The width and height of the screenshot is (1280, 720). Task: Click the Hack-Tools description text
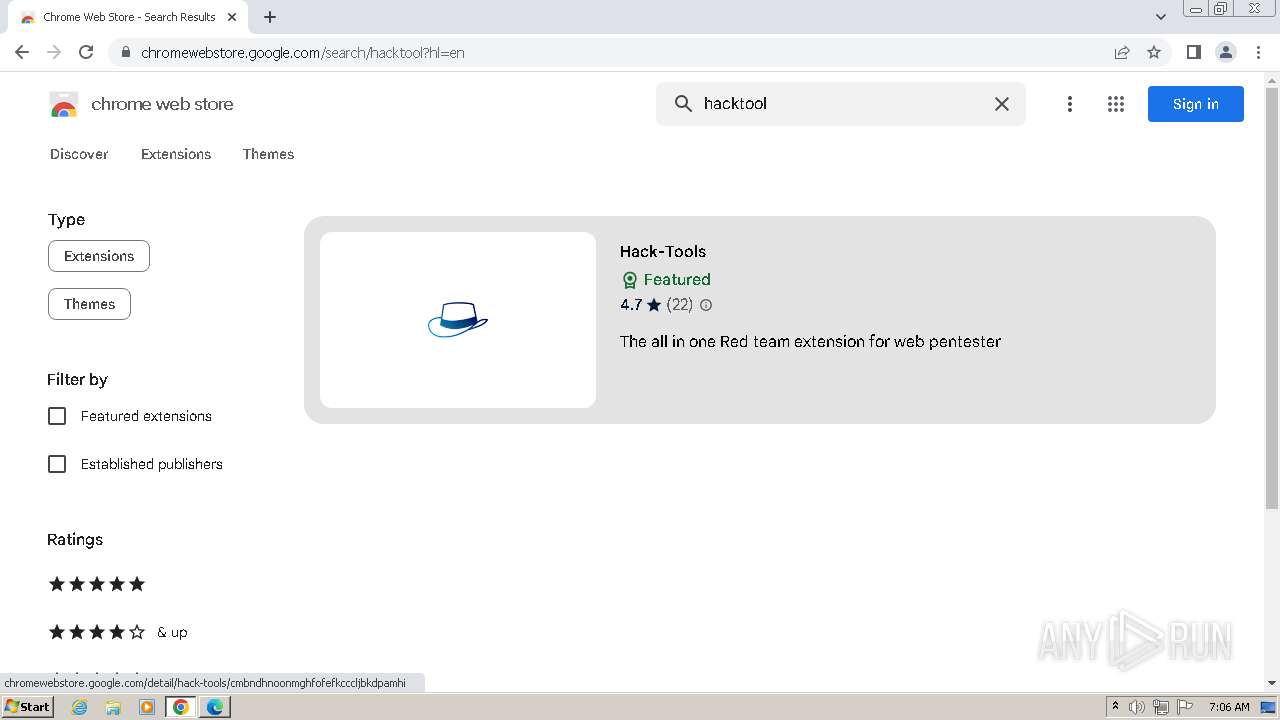pyautogui.click(x=810, y=341)
